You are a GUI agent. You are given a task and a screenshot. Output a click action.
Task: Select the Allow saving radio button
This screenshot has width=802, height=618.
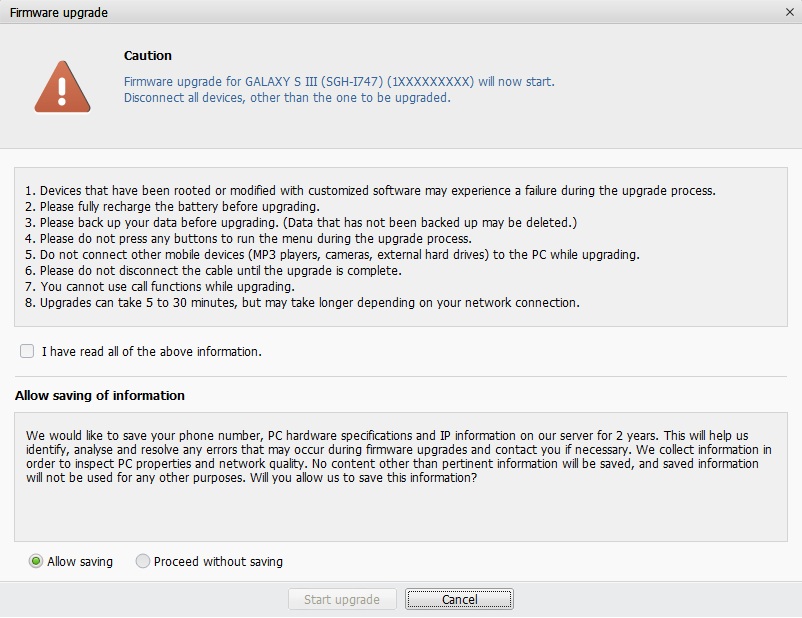37,561
